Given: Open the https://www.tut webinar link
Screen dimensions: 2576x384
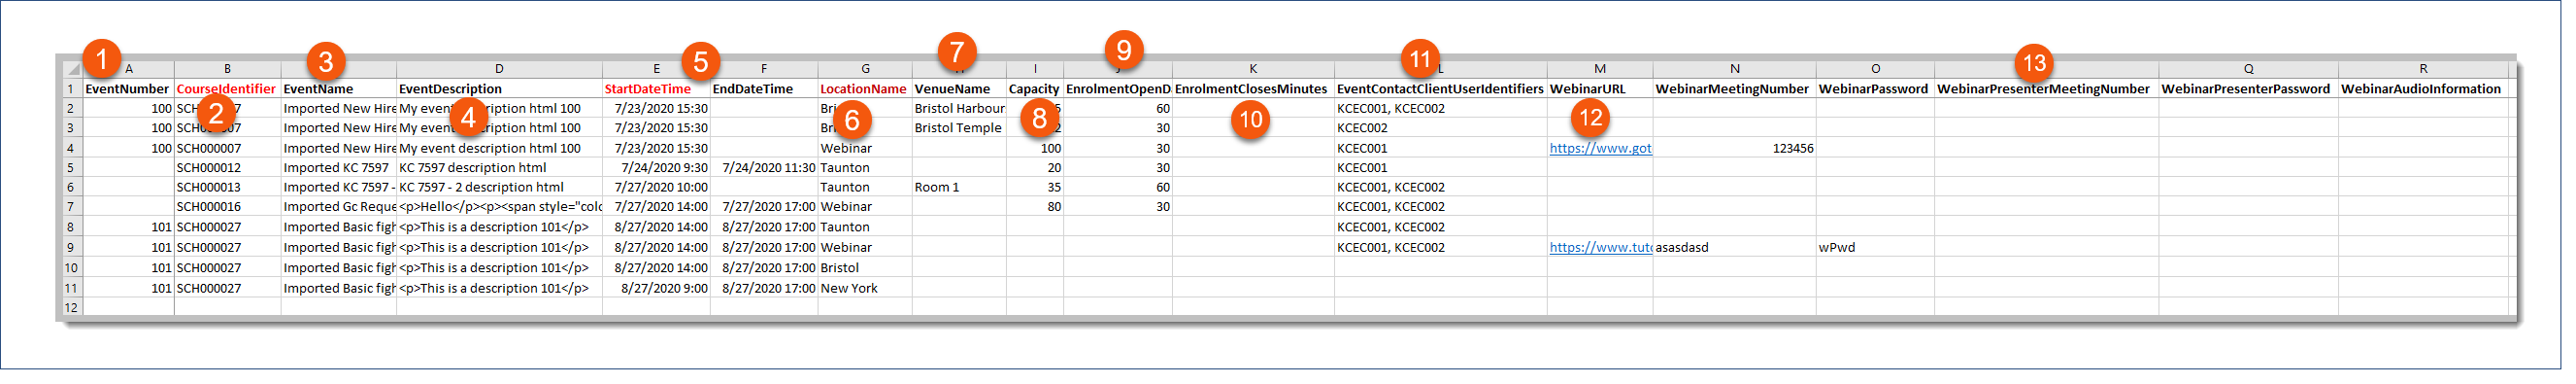Looking at the screenshot, I should [1600, 247].
